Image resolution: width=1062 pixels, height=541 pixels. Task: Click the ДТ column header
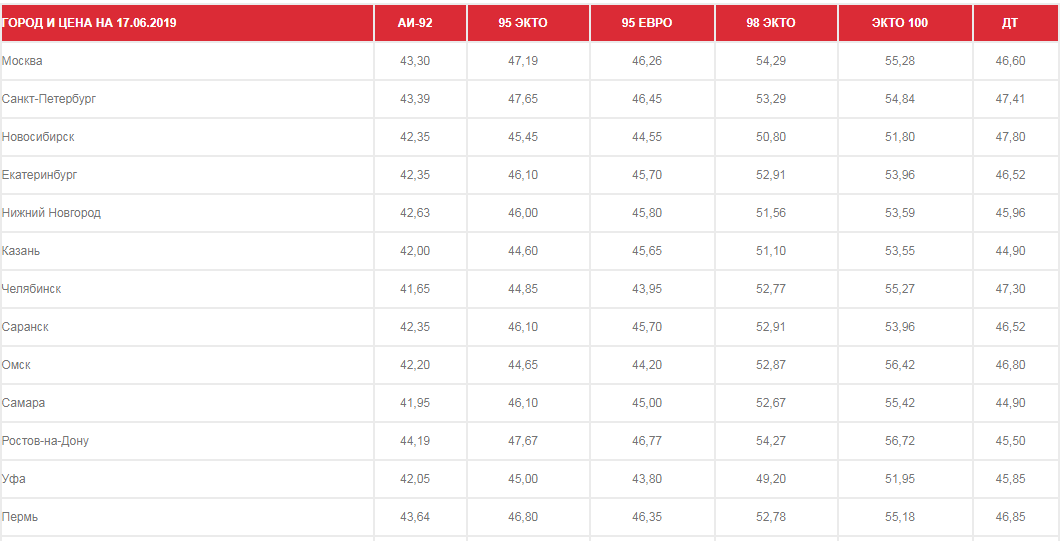(x=1010, y=23)
